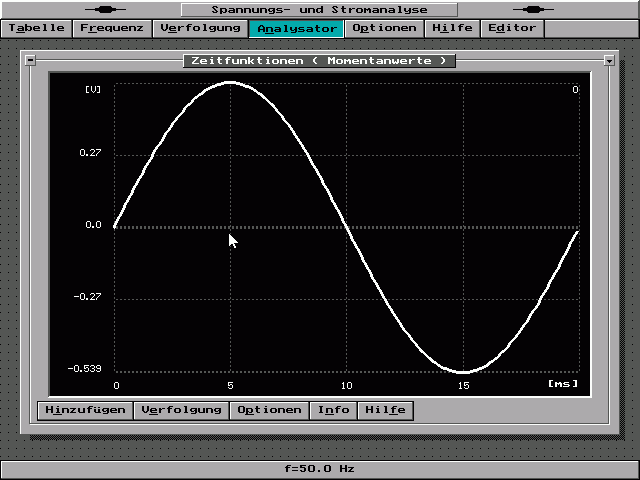640x480 pixels.
Task: Expand the window's top-right arrow button
Action: [609, 61]
